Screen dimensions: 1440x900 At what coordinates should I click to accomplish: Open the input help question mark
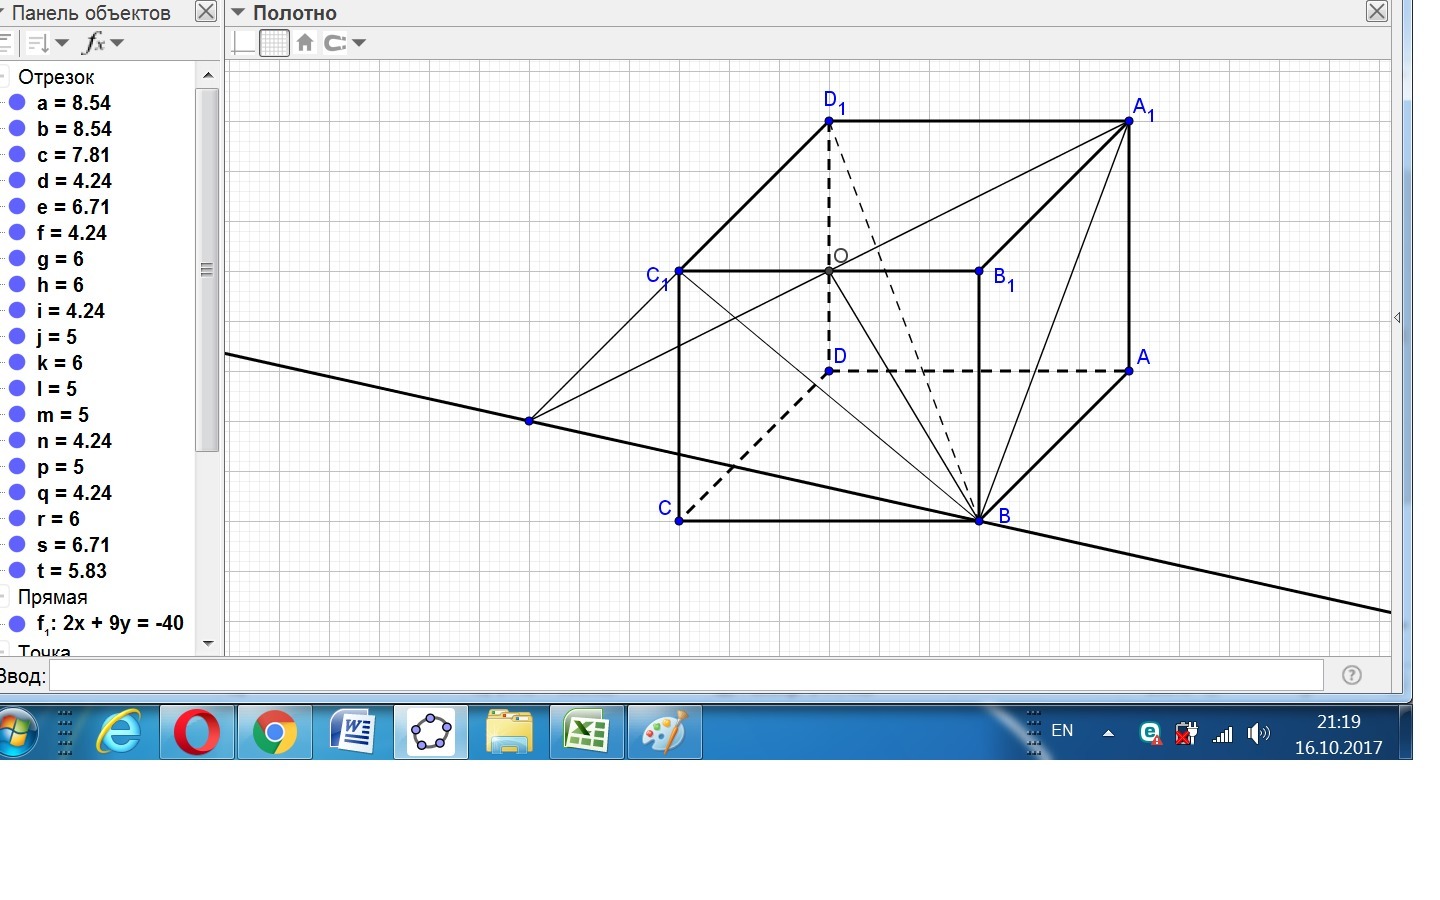[x=1352, y=675]
